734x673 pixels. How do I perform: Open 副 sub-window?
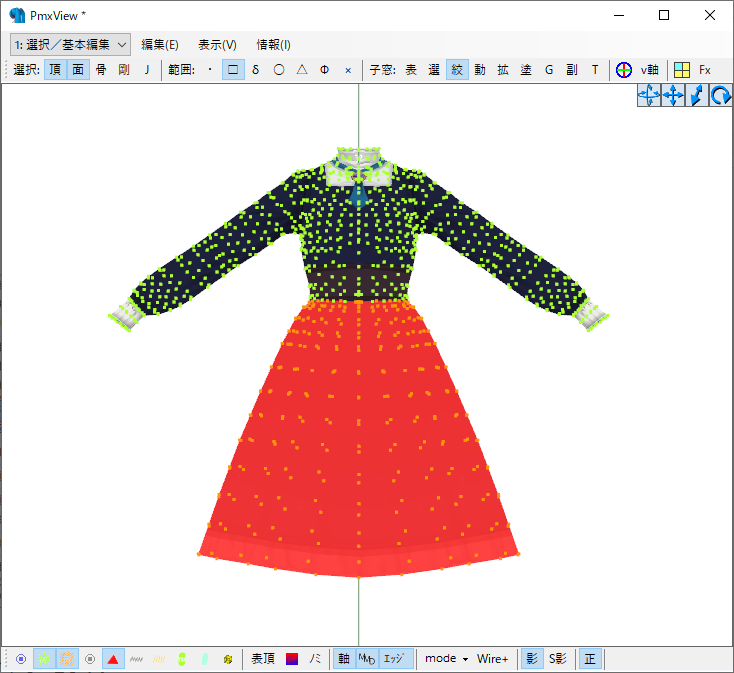(572, 70)
